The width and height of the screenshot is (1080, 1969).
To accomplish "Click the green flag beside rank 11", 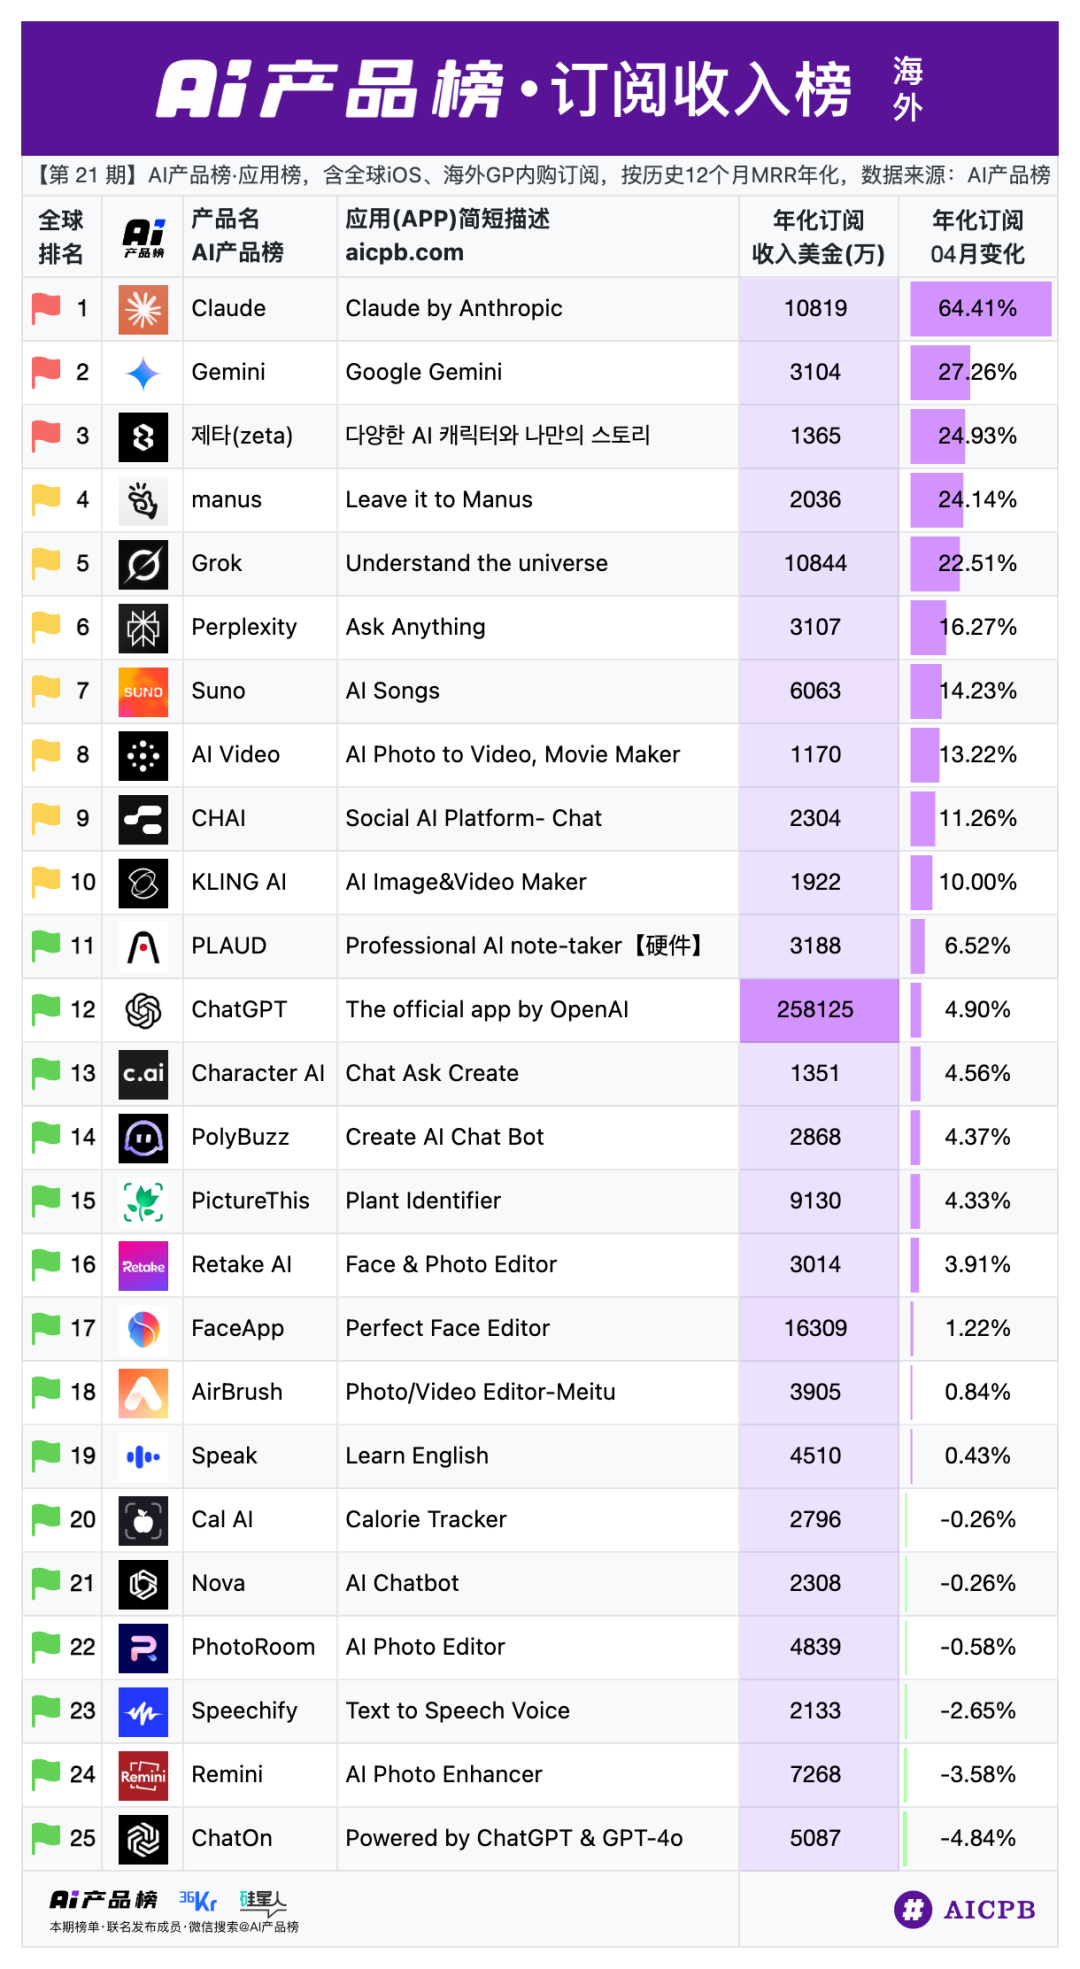I will (x=46, y=945).
